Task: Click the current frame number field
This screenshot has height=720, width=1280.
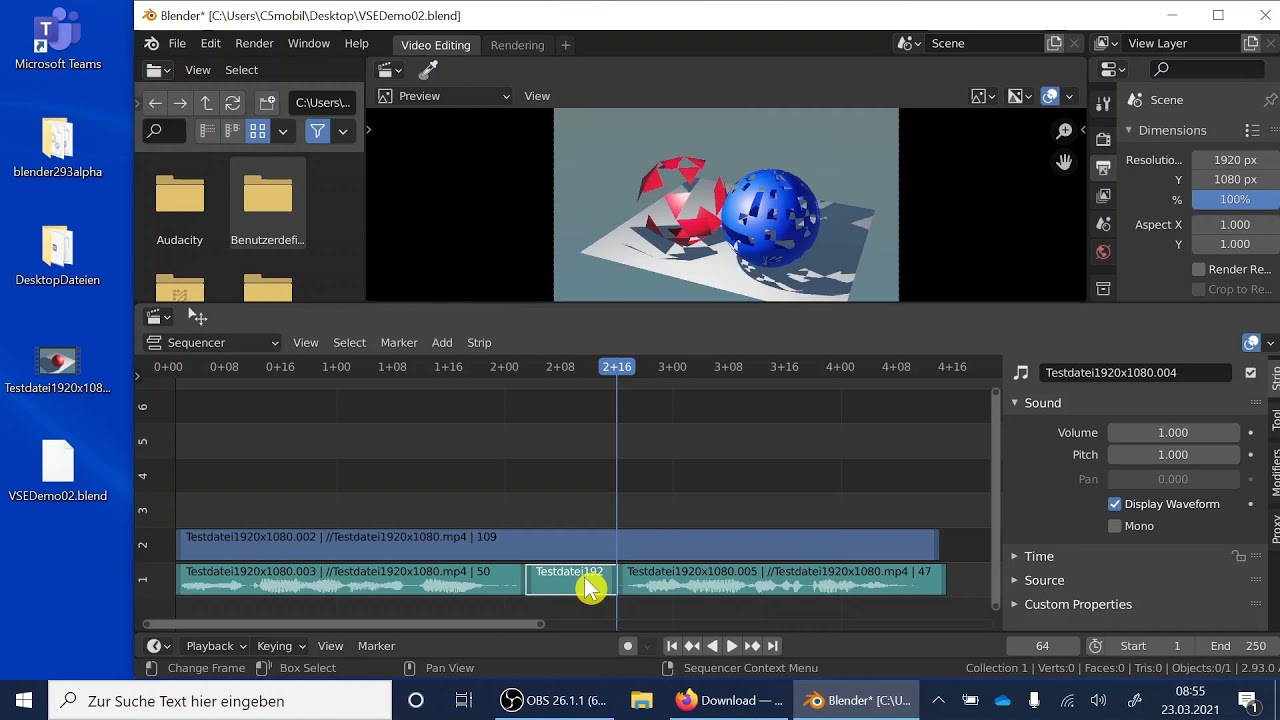Action: (1042, 646)
